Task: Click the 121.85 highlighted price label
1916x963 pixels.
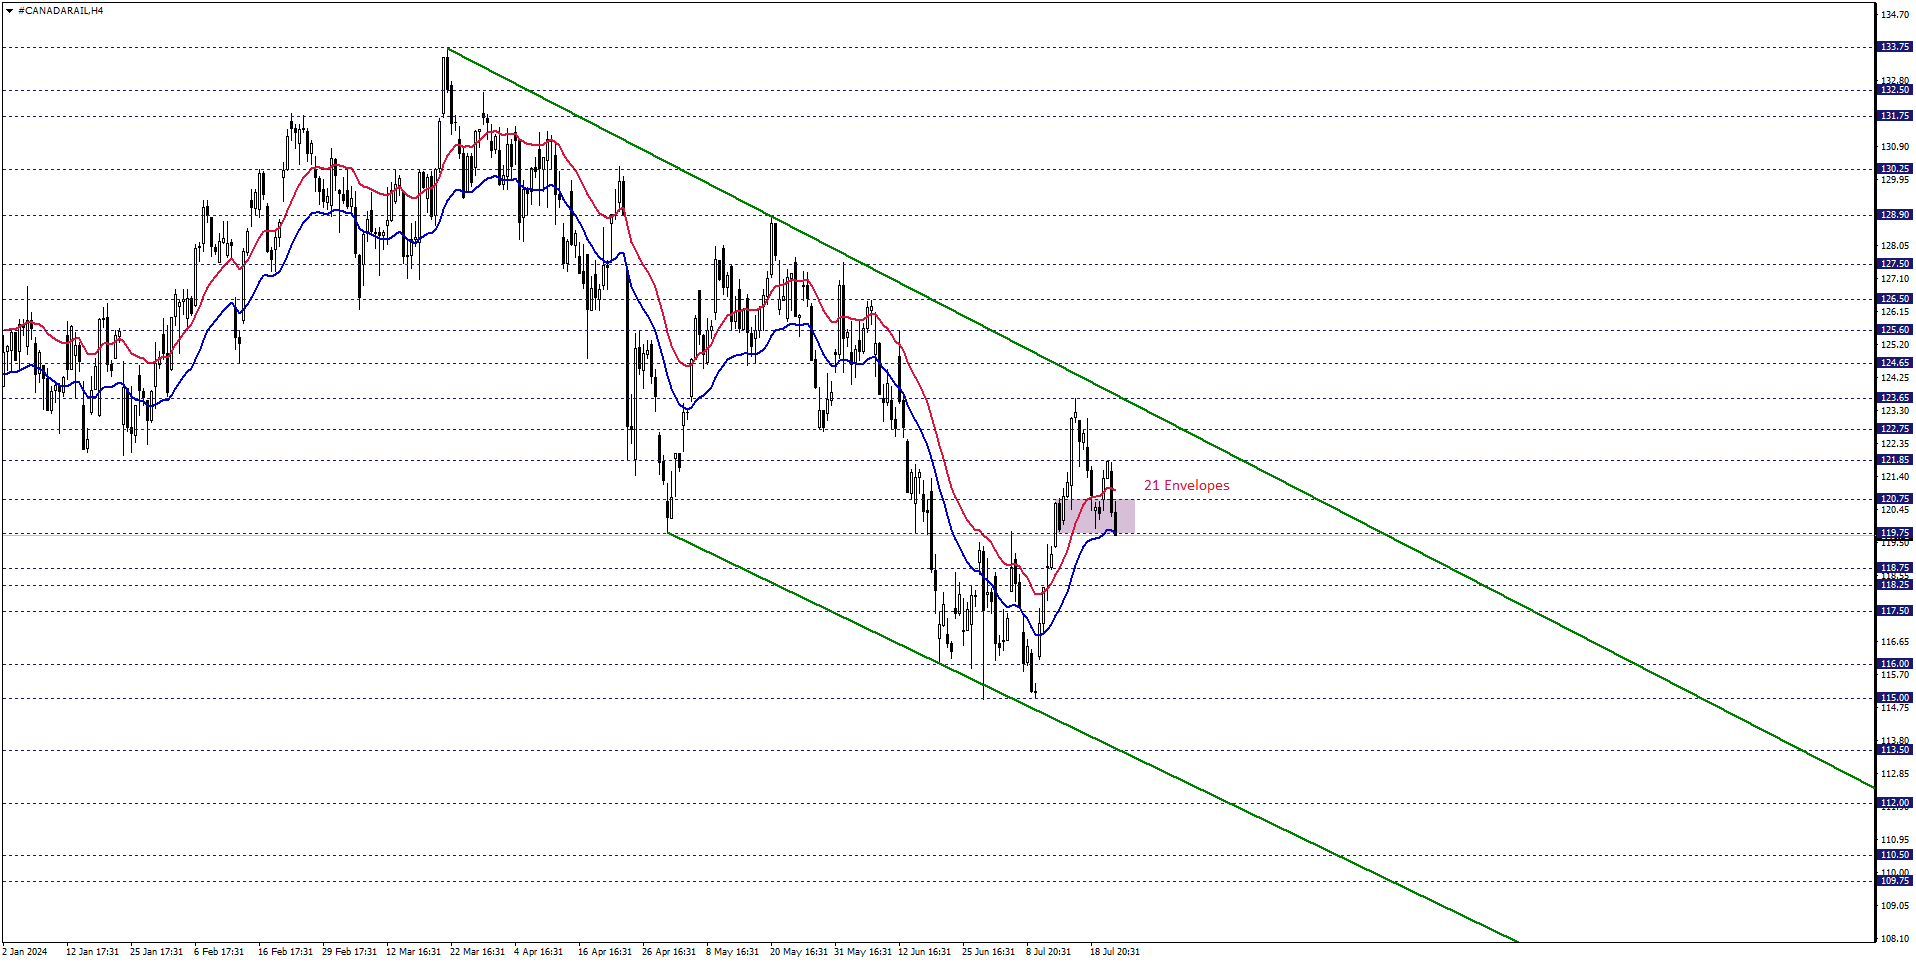Action: click(1895, 460)
